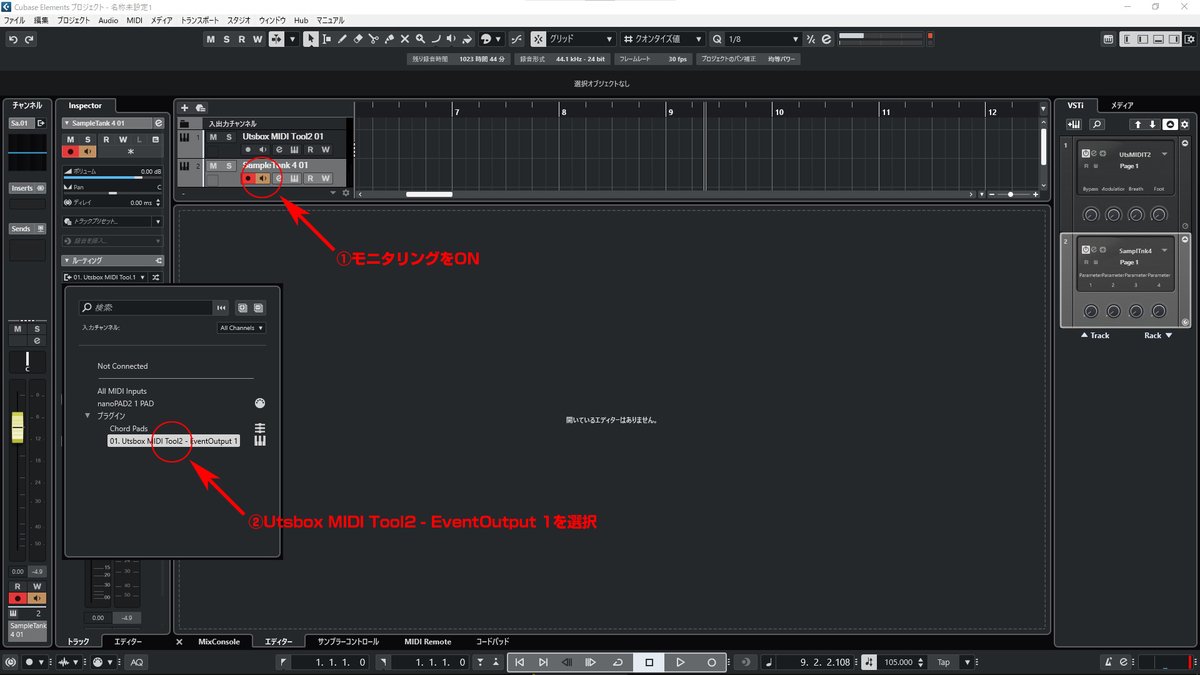The height and width of the screenshot is (675, 1200).
Task: Select the Comp tool
Action: click(435, 39)
